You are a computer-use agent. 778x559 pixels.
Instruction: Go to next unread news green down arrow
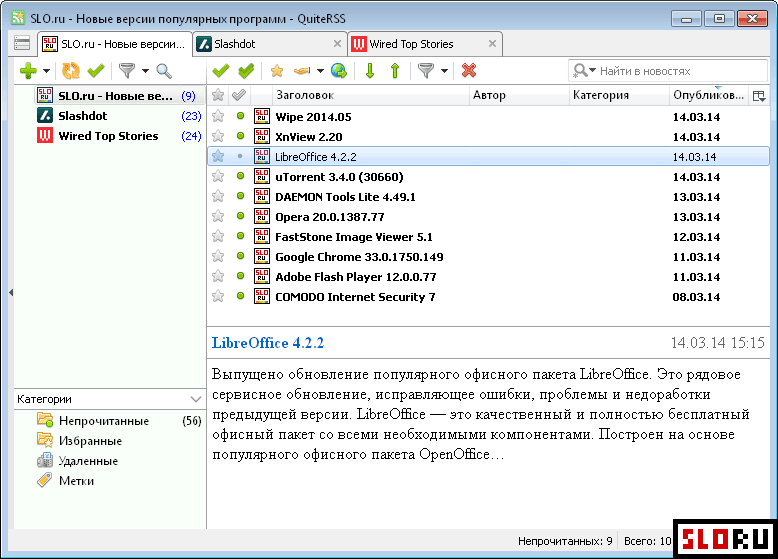[370, 71]
